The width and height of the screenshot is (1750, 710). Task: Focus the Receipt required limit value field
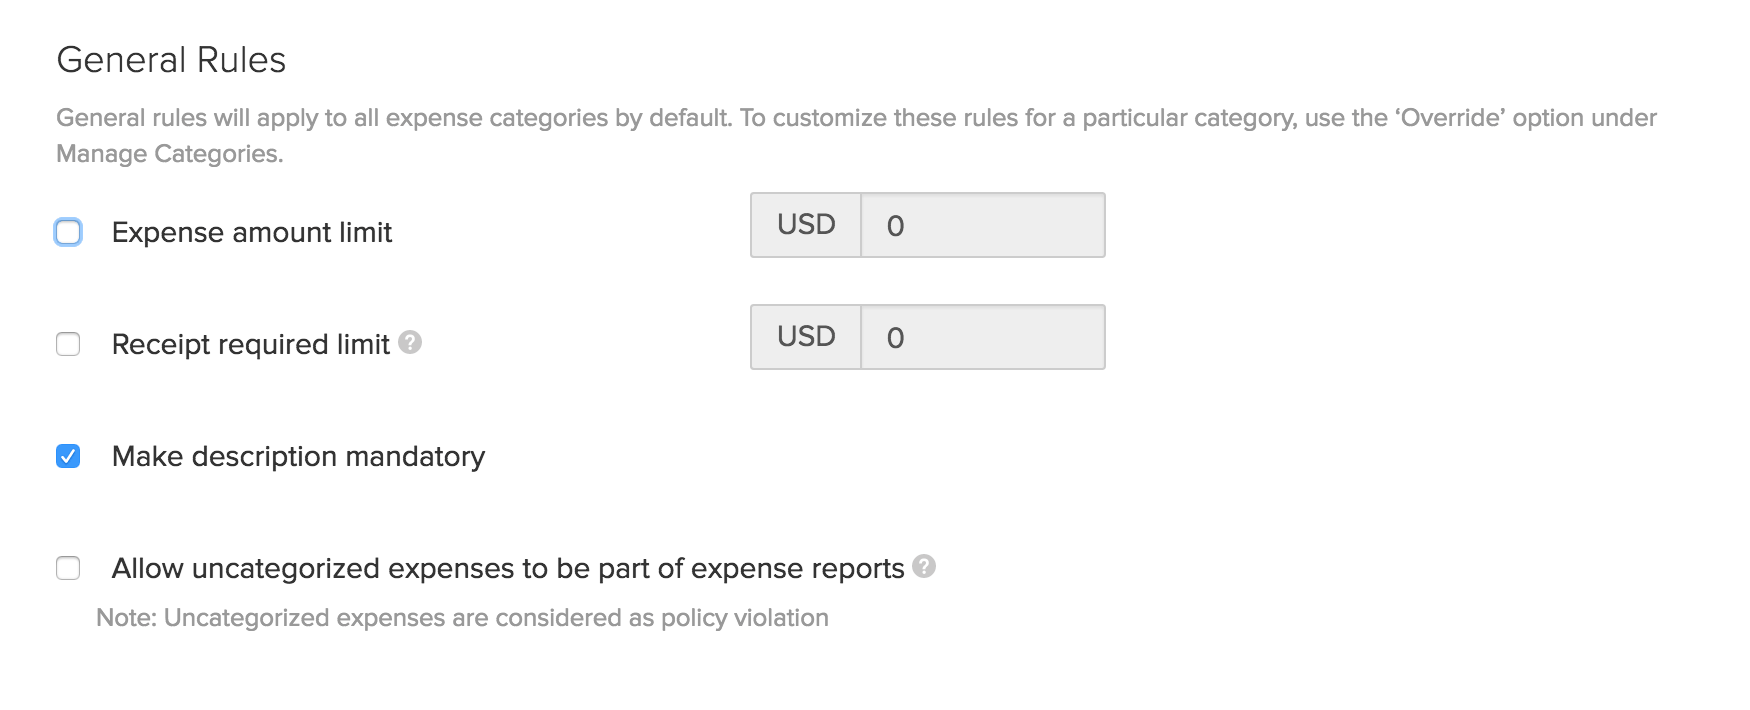(982, 337)
